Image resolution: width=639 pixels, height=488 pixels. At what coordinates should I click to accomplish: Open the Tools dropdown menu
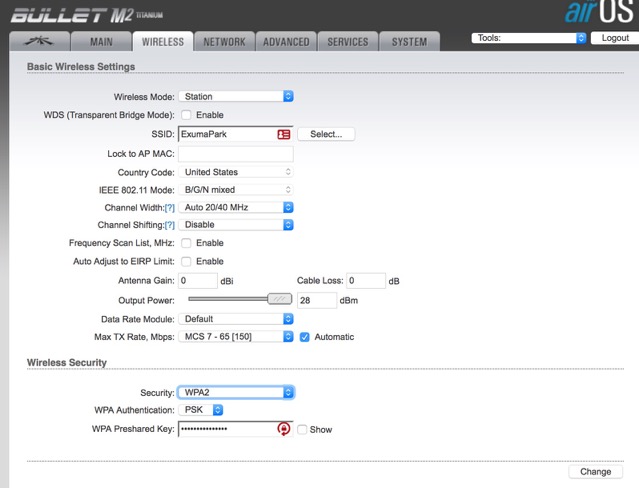[528, 38]
